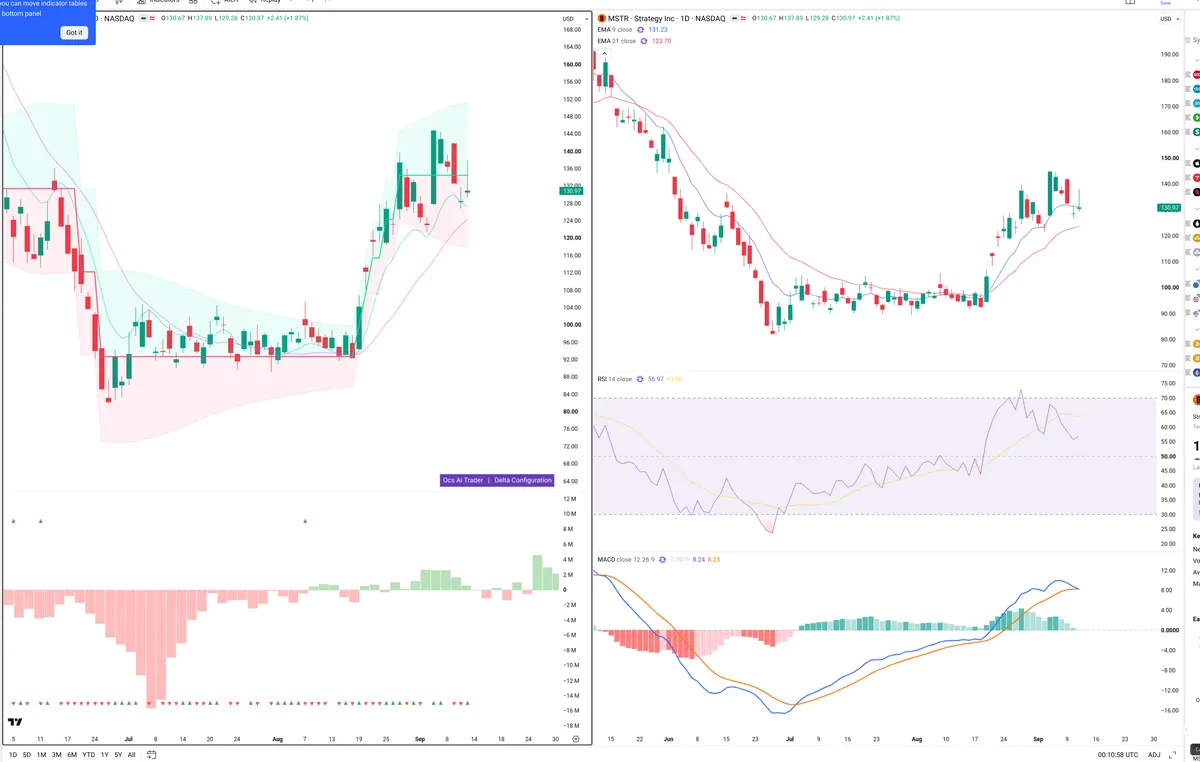
Task: Click the MACD value 8.24
Action: coord(699,559)
